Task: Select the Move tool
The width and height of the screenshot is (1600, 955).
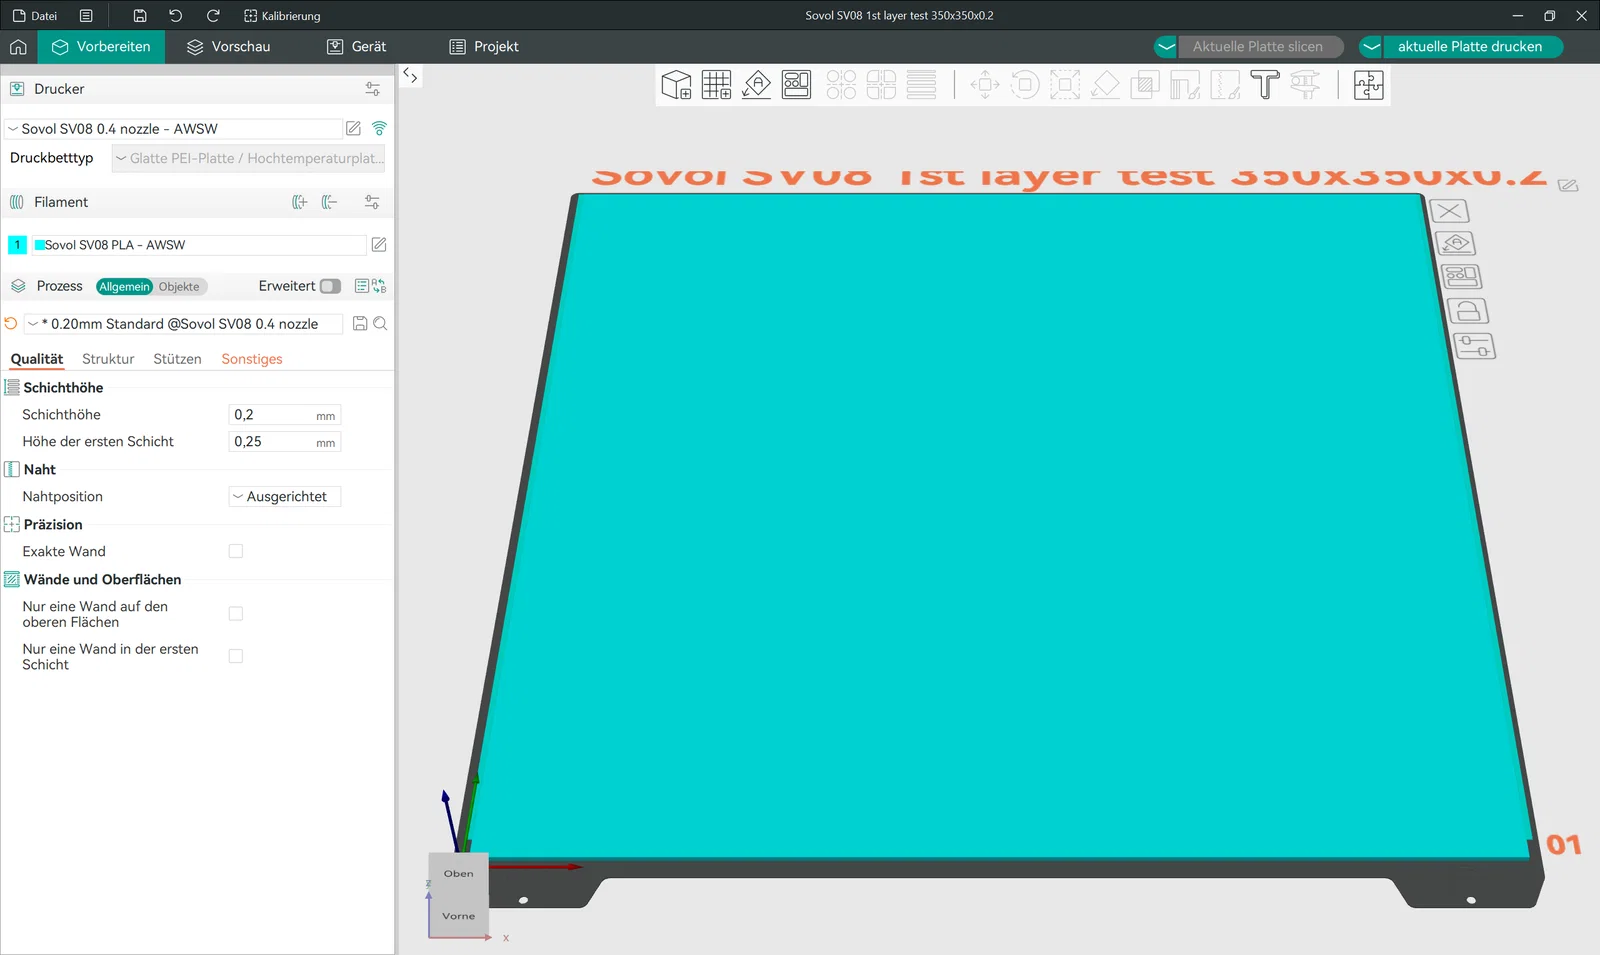Action: coord(985,85)
